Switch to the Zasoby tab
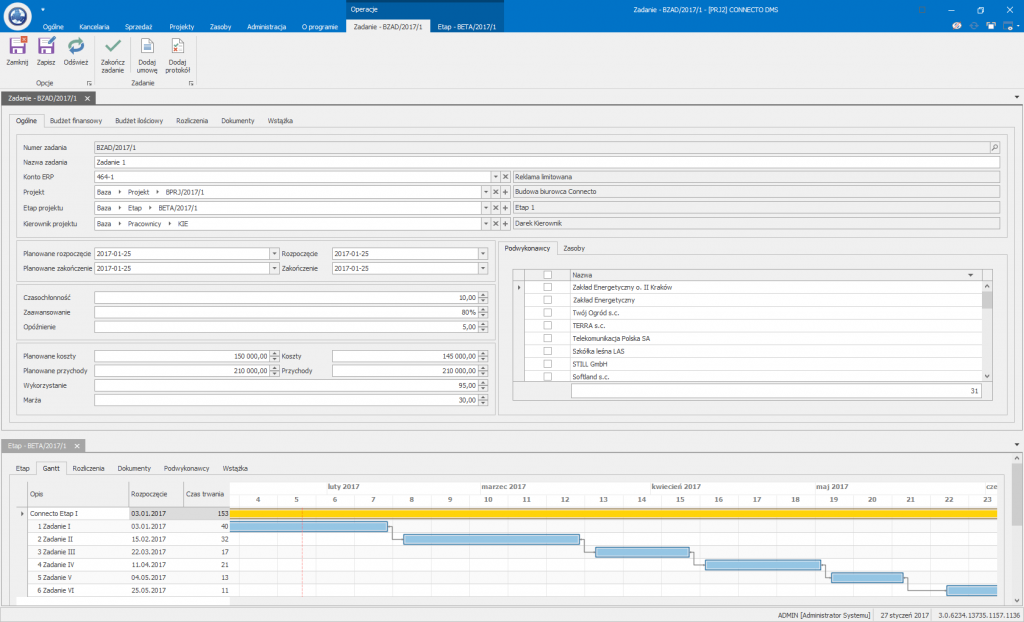Image resolution: width=1024 pixels, height=622 pixels. [x=574, y=248]
